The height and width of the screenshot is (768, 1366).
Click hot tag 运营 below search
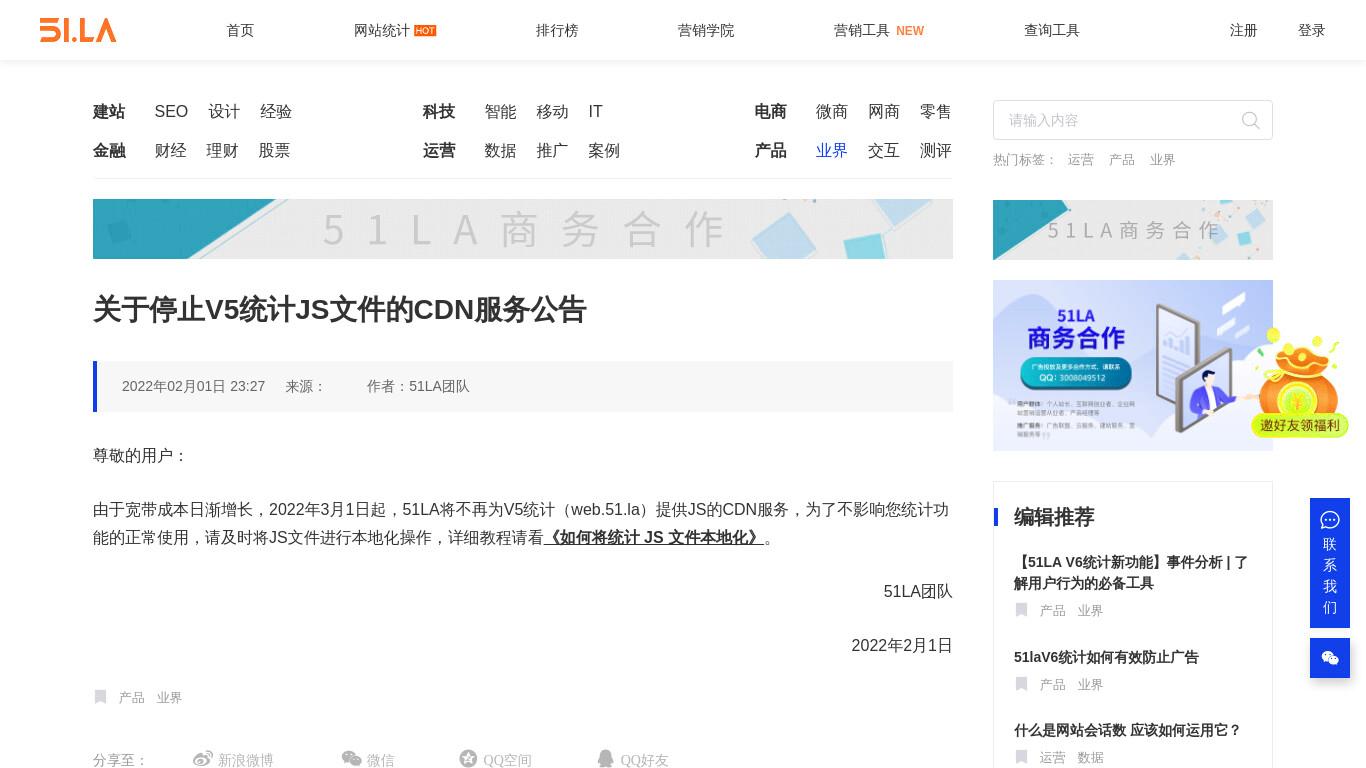(x=1081, y=160)
